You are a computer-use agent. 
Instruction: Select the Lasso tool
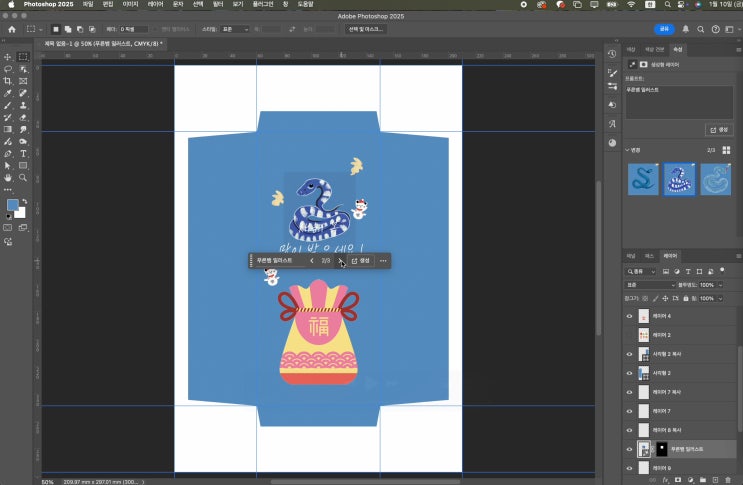(x=8, y=69)
